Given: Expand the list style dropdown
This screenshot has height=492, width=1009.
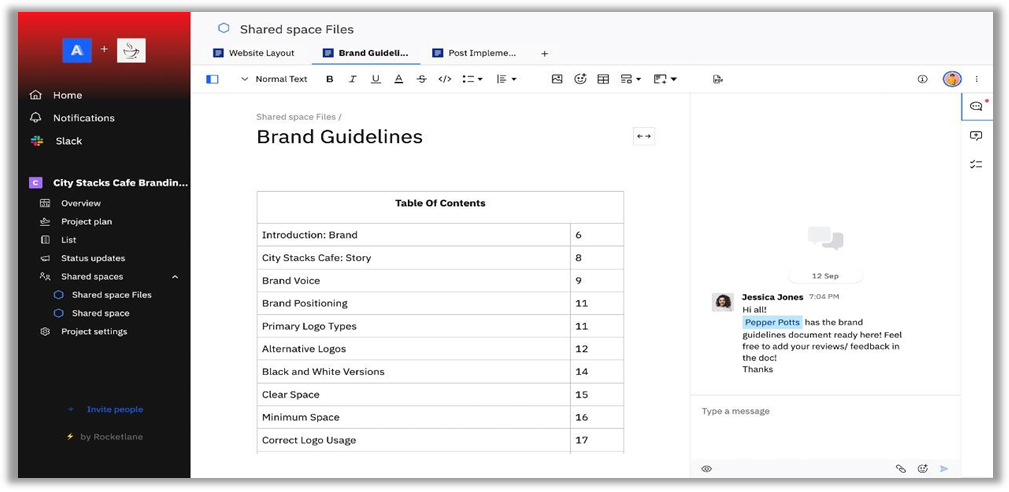Looking at the screenshot, I should [x=472, y=79].
